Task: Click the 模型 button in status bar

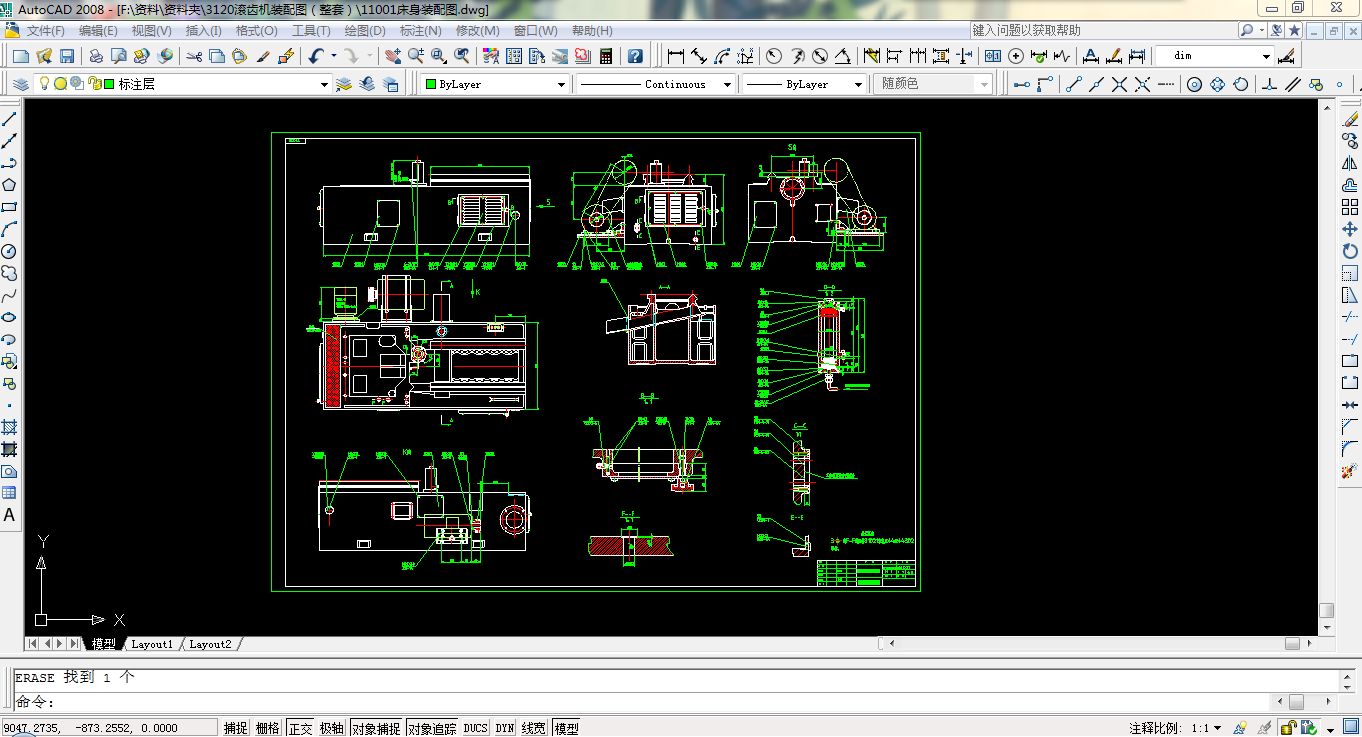Action: click(566, 728)
